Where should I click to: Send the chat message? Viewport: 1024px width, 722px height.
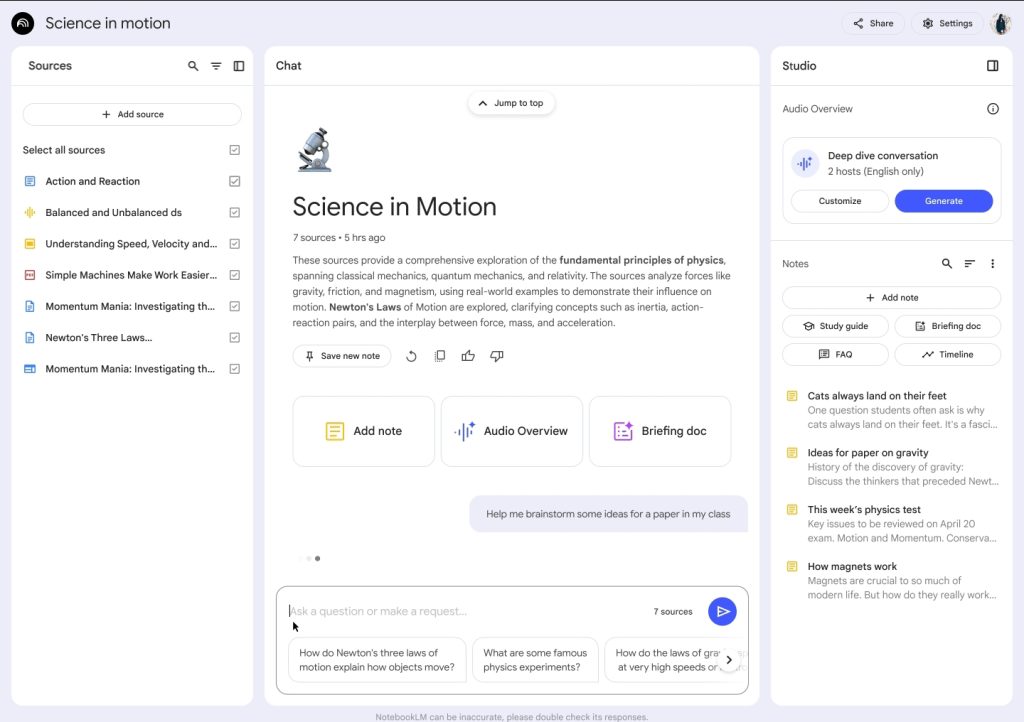click(x=722, y=612)
